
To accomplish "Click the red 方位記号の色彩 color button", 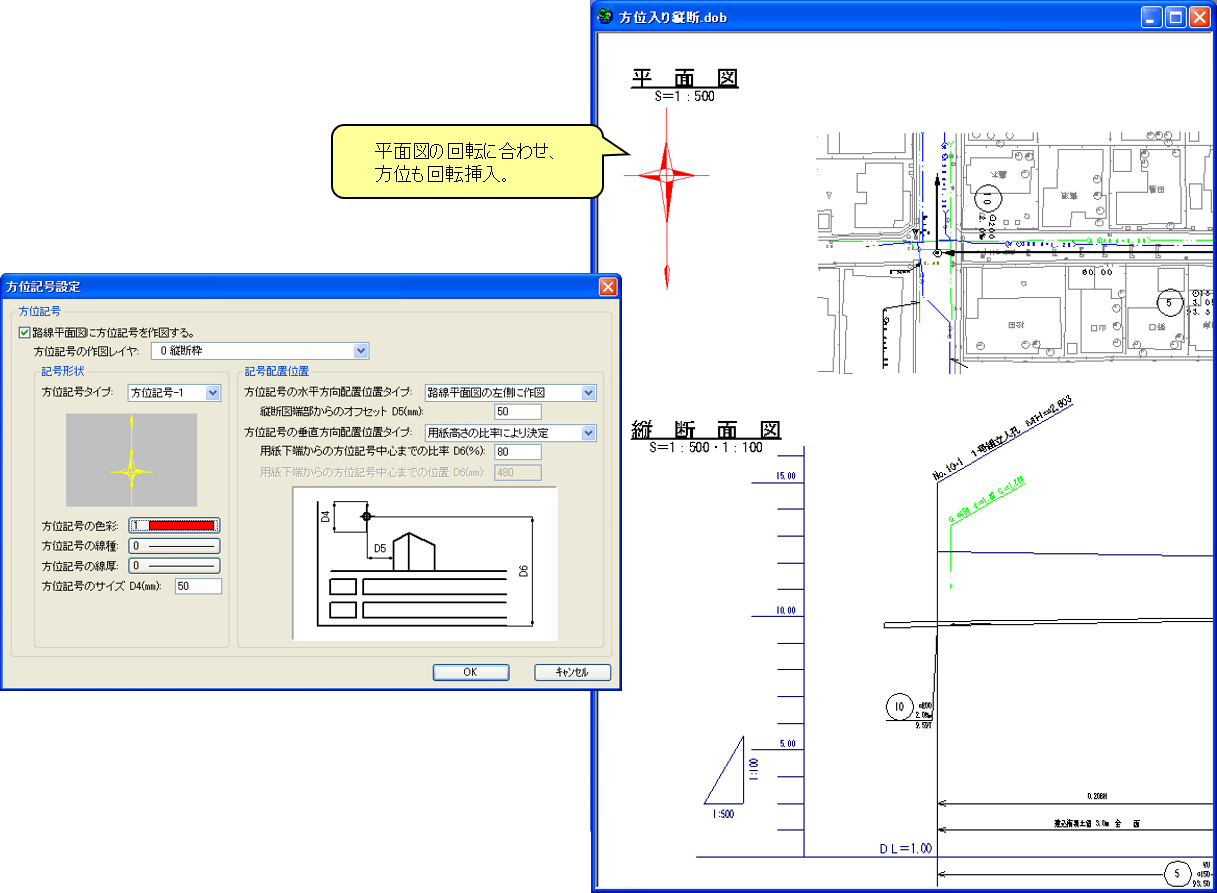I will point(174,526).
